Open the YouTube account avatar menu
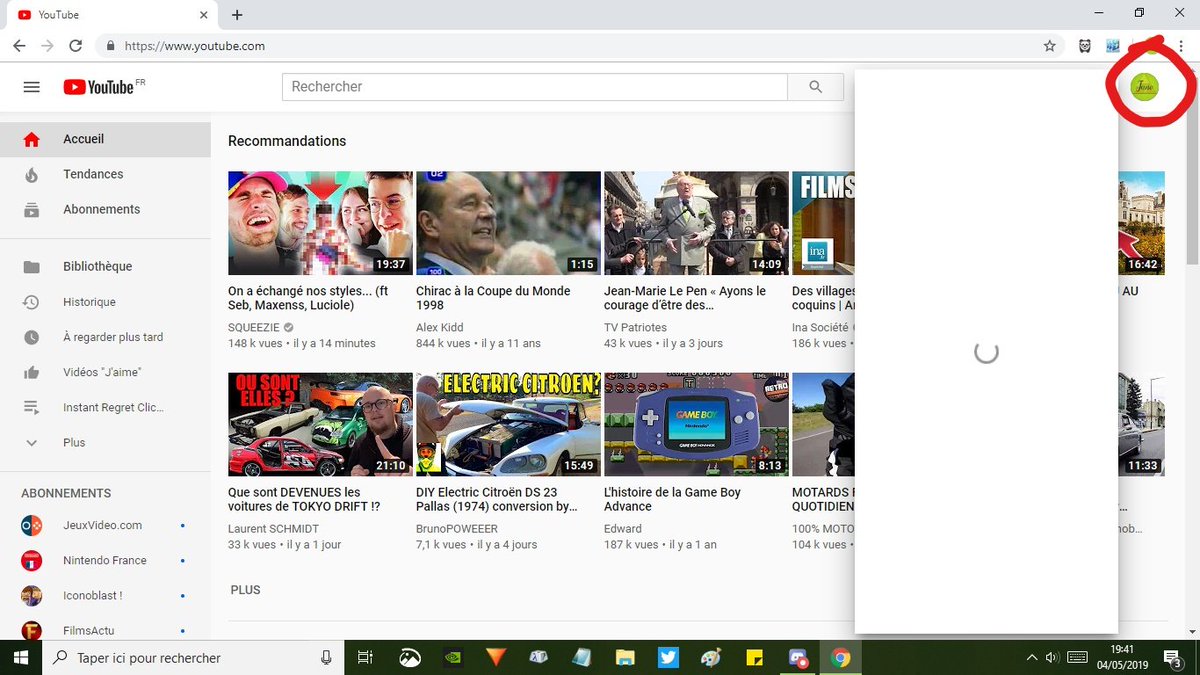 point(1144,87)
